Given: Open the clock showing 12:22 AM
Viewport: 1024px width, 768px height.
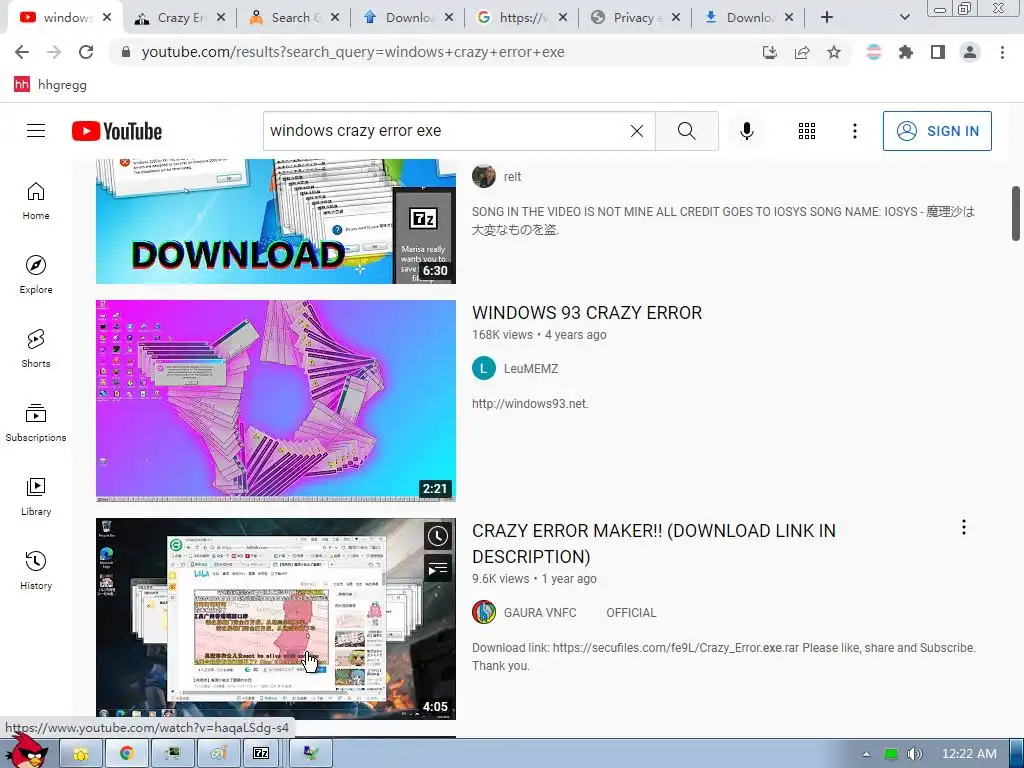Looking at the screenshot, I should (x=969, y=754).
